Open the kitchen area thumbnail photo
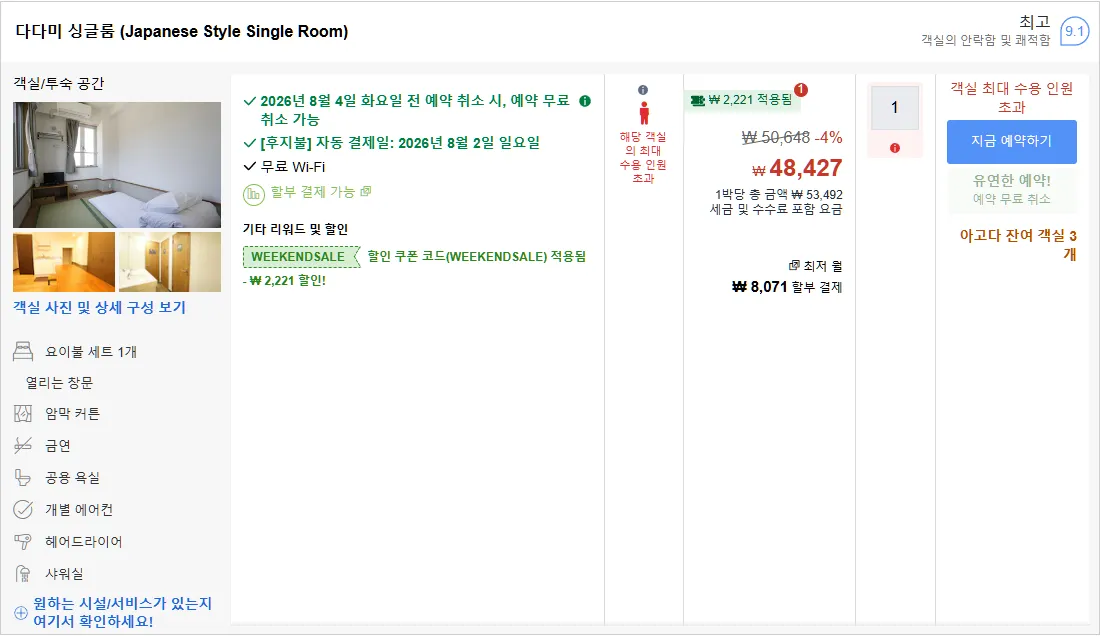 [64, 262]
